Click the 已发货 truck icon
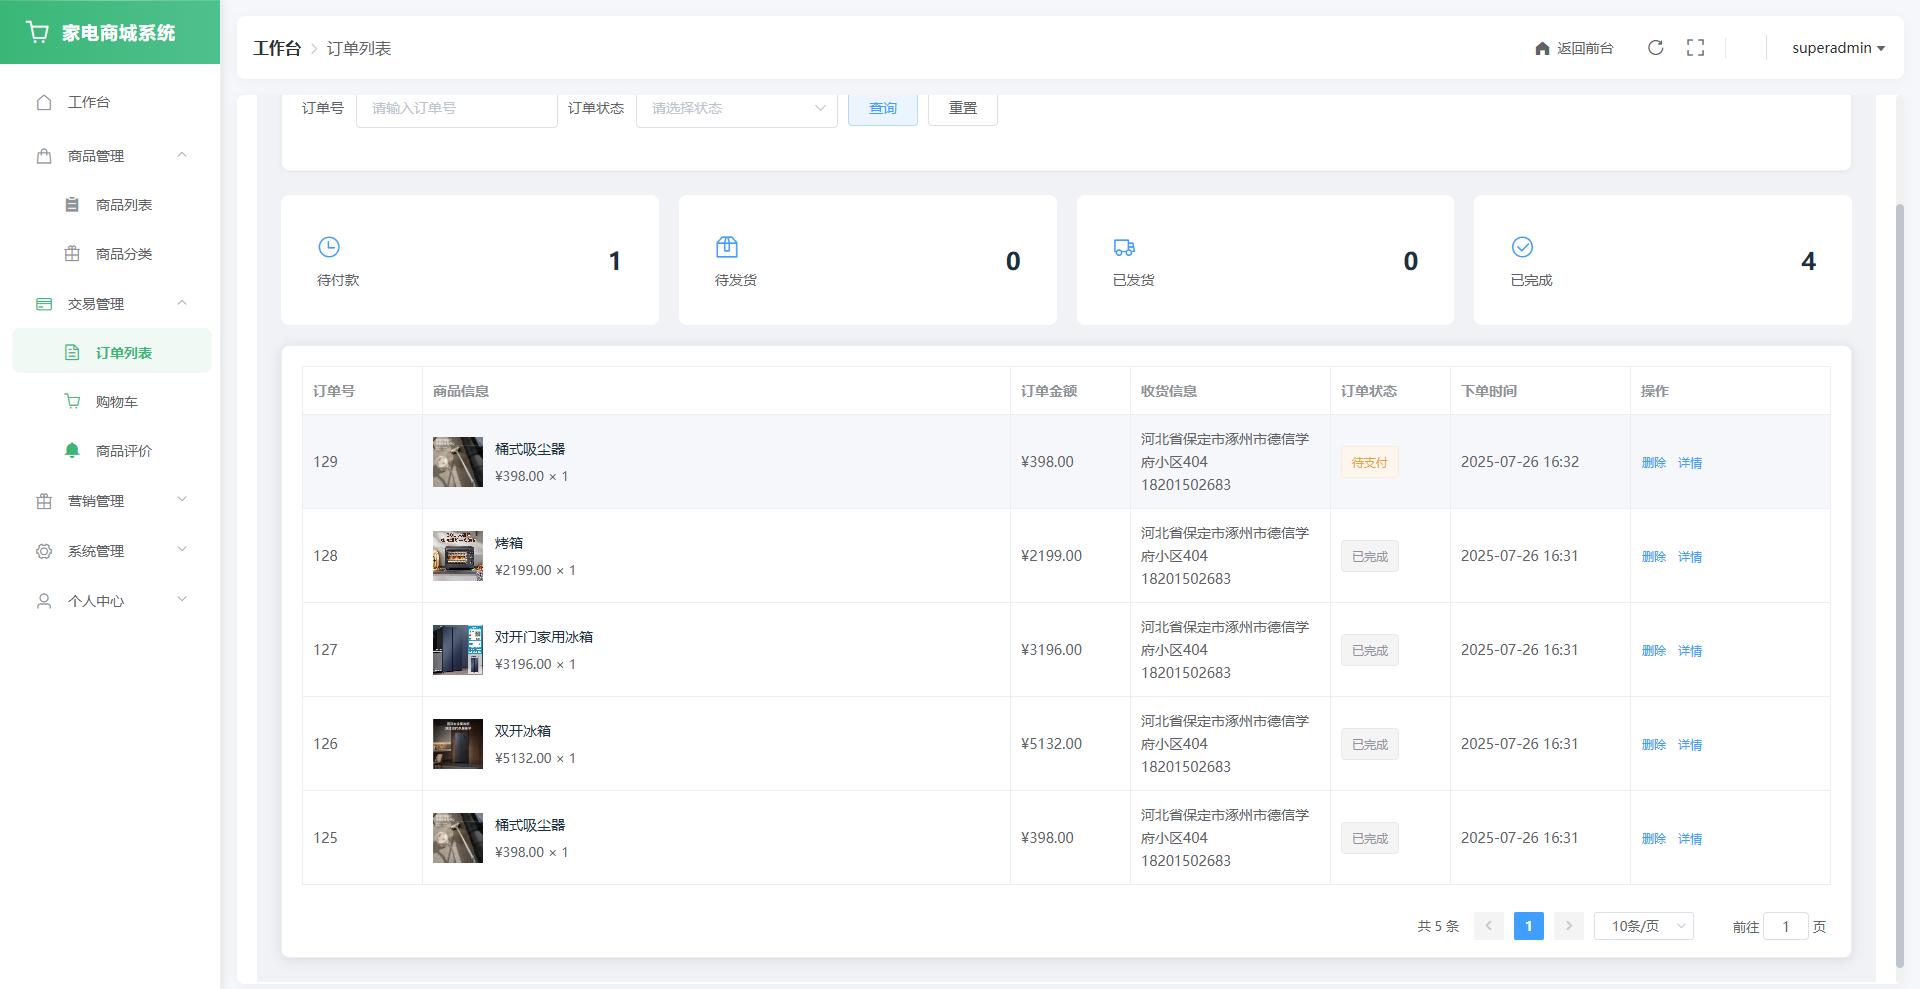 [1124, 247]
